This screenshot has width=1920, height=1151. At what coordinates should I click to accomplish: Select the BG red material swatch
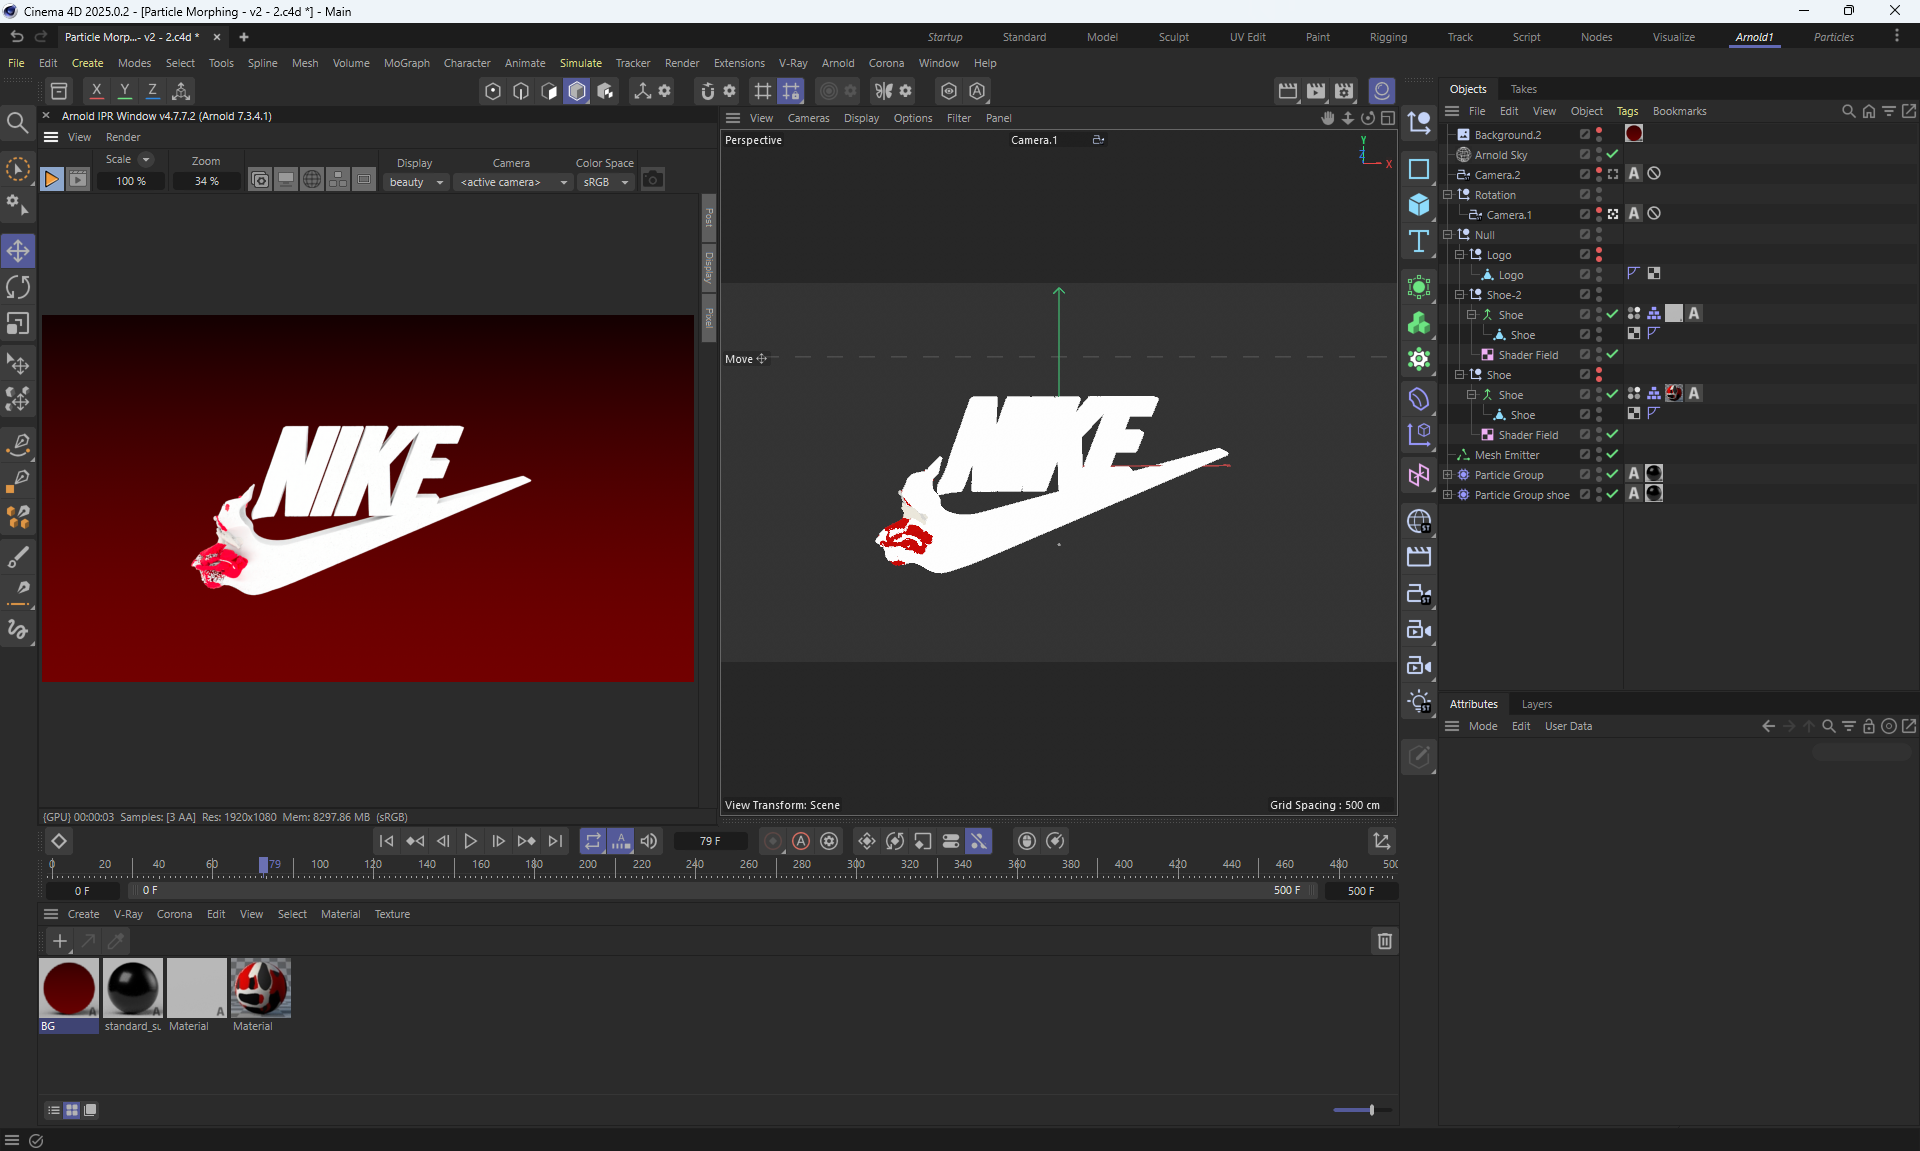68,988
